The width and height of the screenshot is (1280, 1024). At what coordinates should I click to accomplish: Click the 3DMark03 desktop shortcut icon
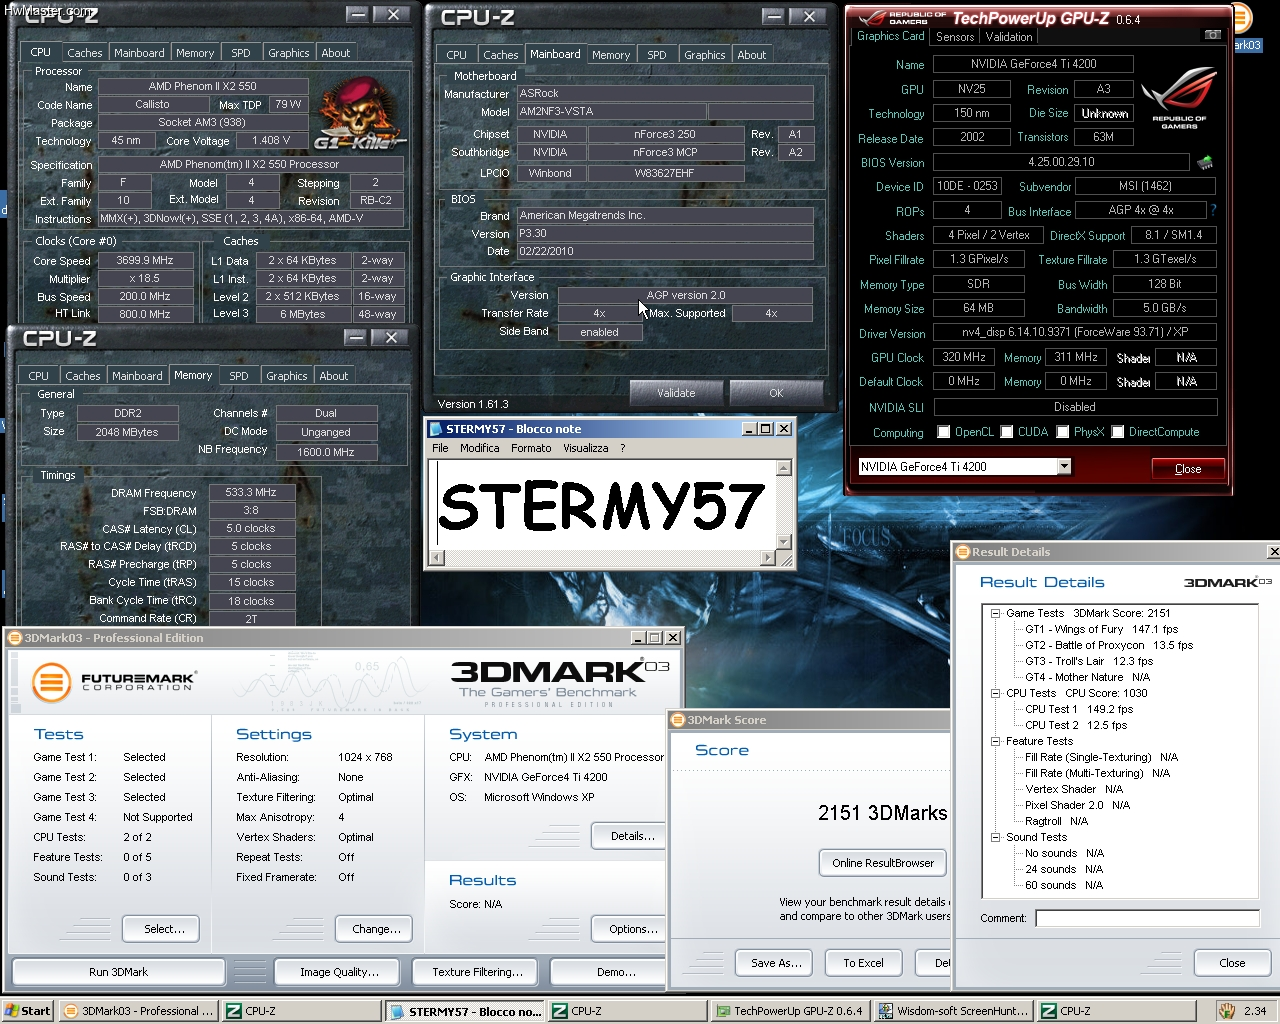pyautogui.click(x=1240, y=18)
